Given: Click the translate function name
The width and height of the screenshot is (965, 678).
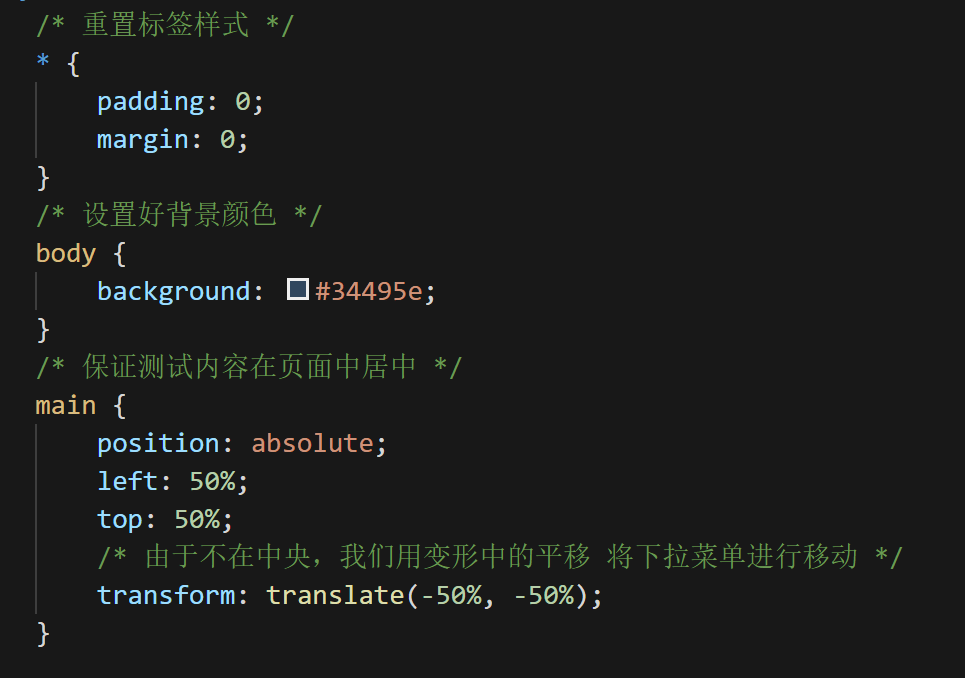Looking at the screenshot, I should click(334, 595).
